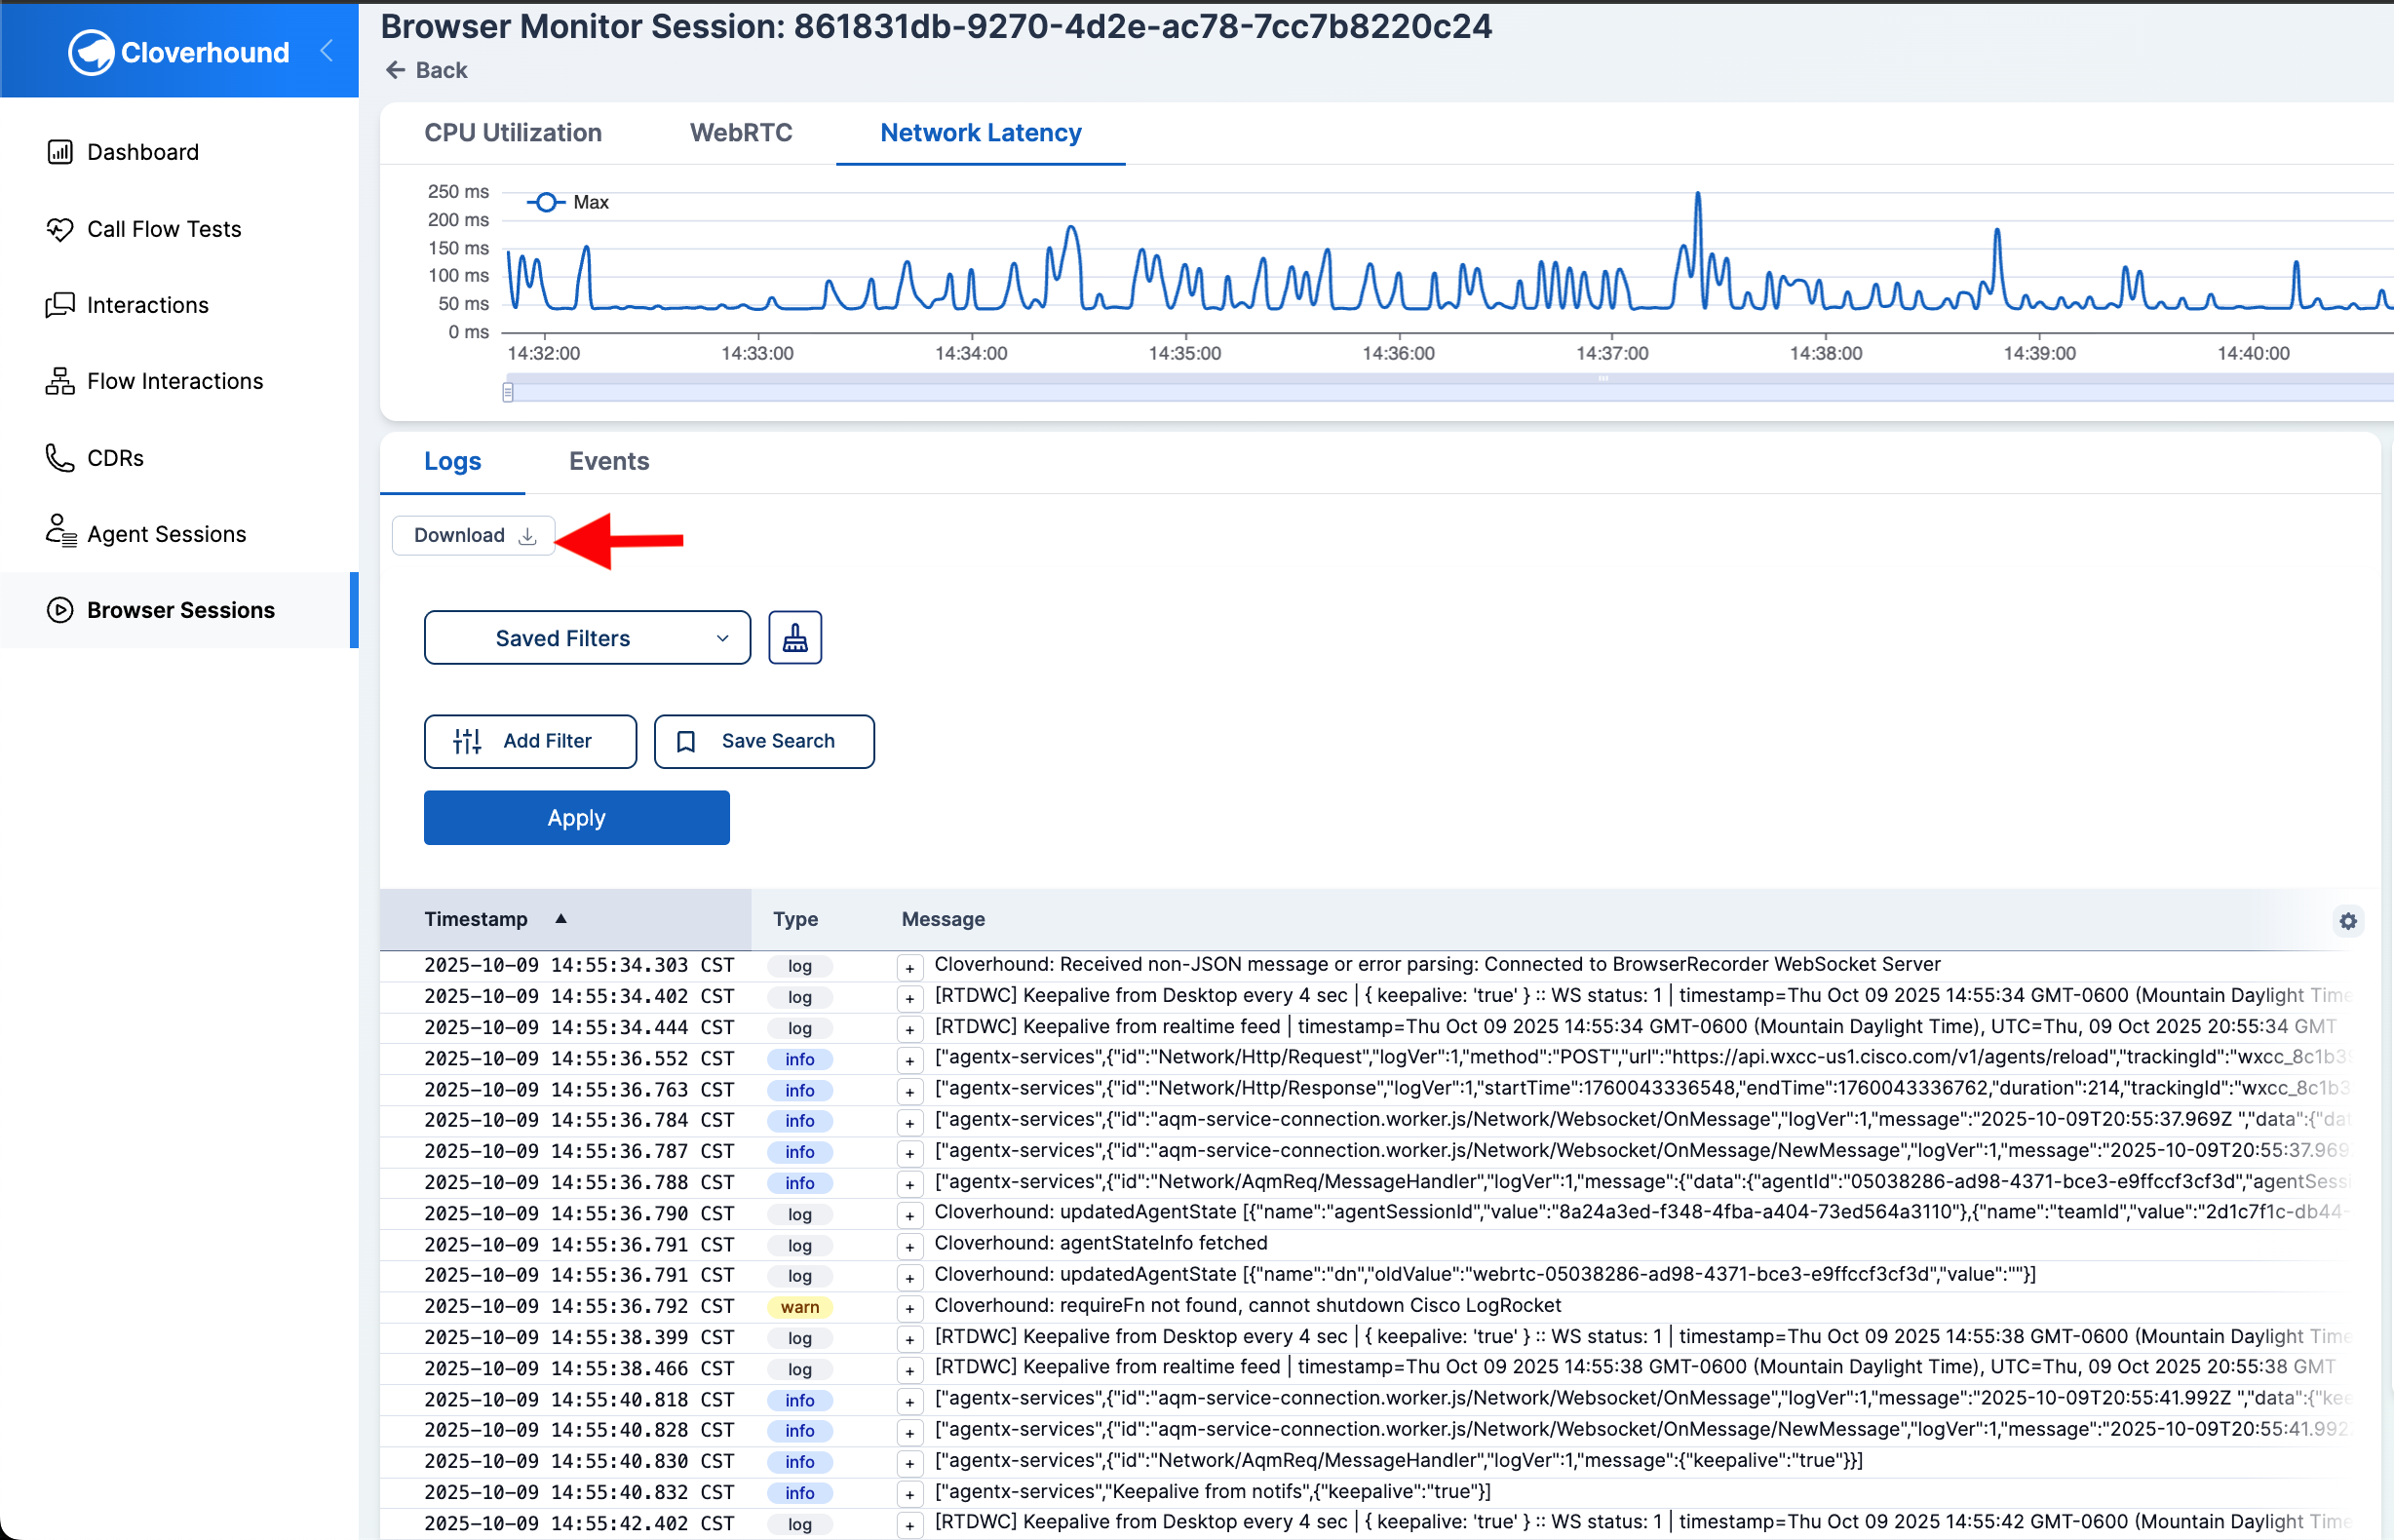This screenshot has width=2394, height=1540.
Task: Expand the 14:55:38.466 realtime feed row
Action: [909, 1370]
